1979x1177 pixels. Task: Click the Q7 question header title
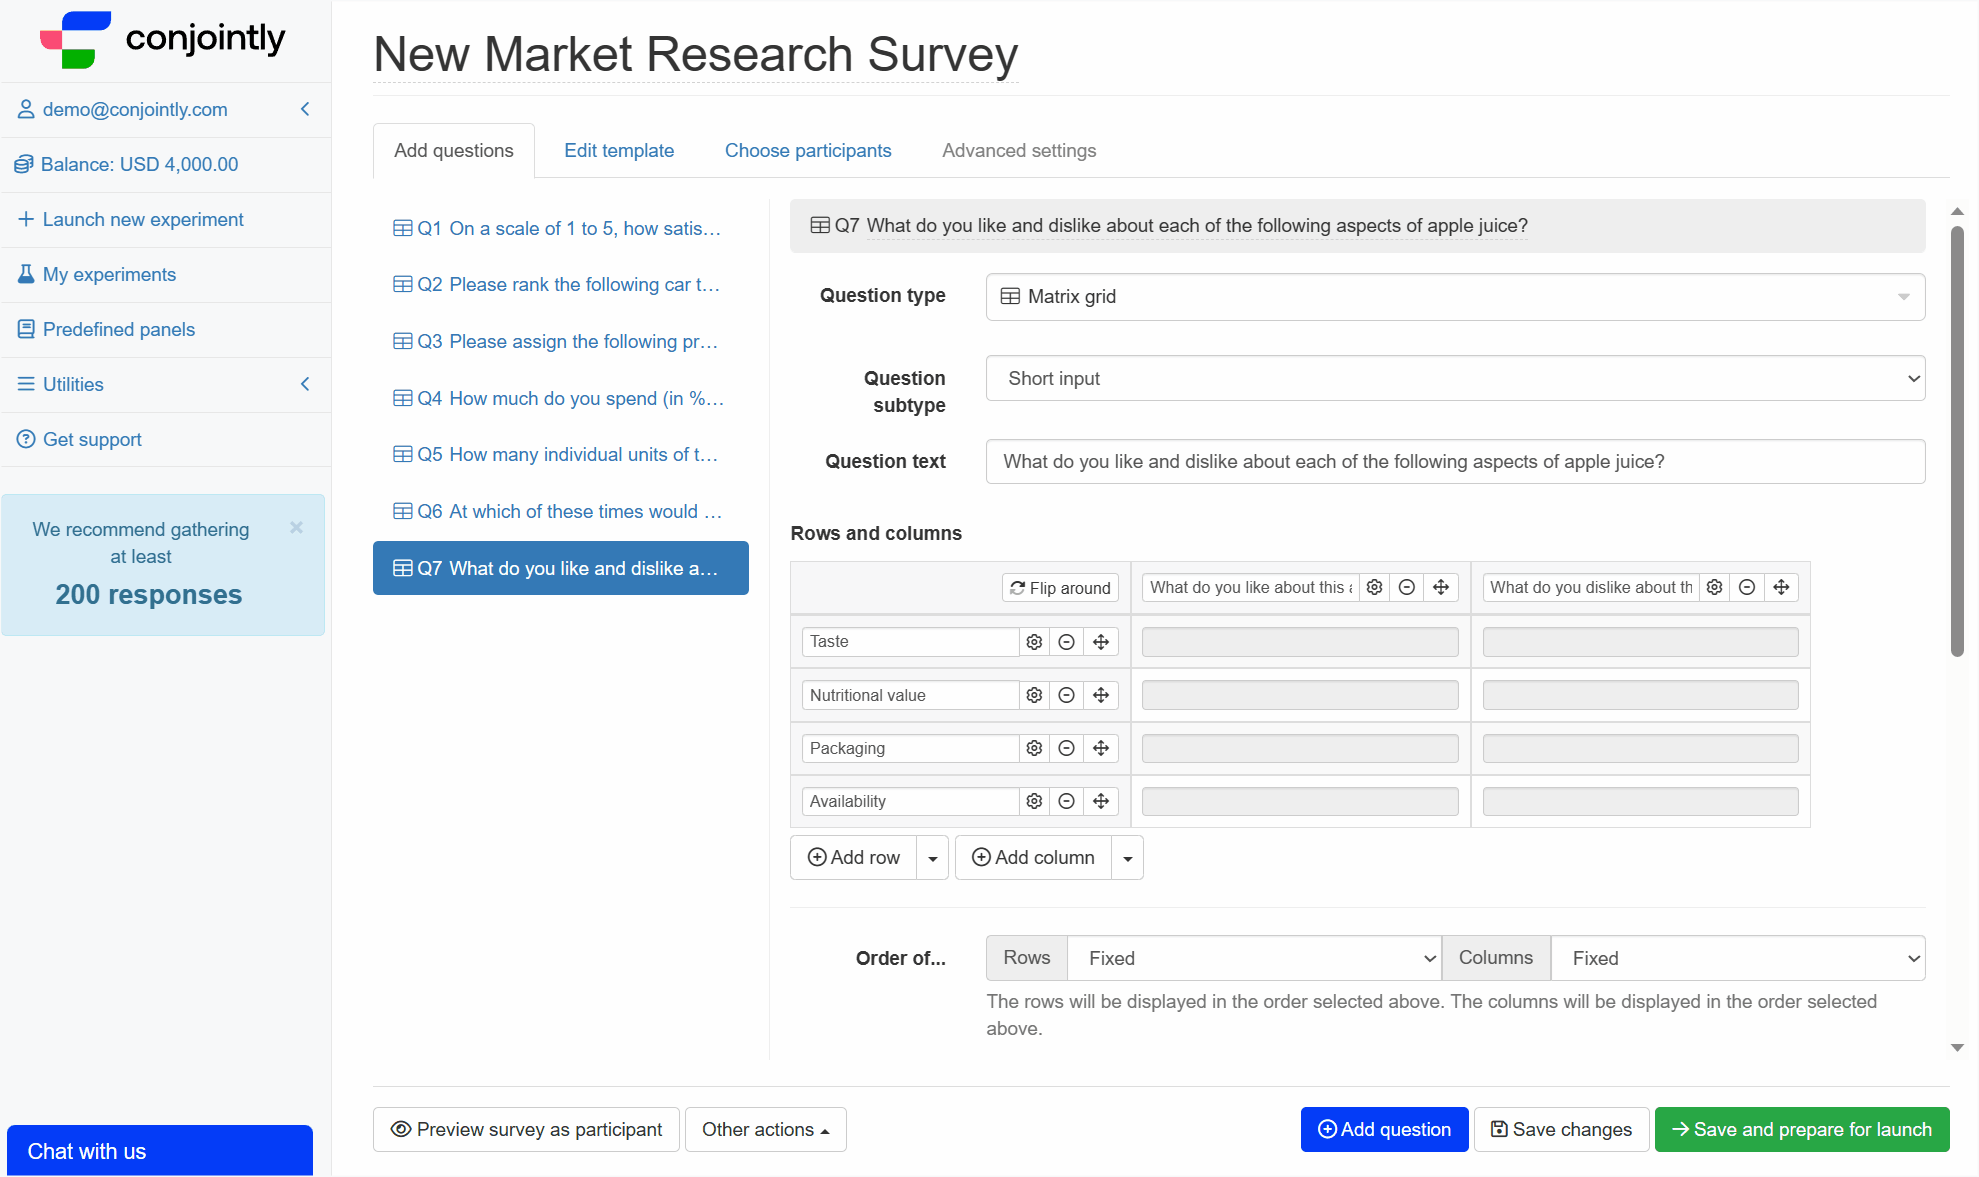(1197, 226)
